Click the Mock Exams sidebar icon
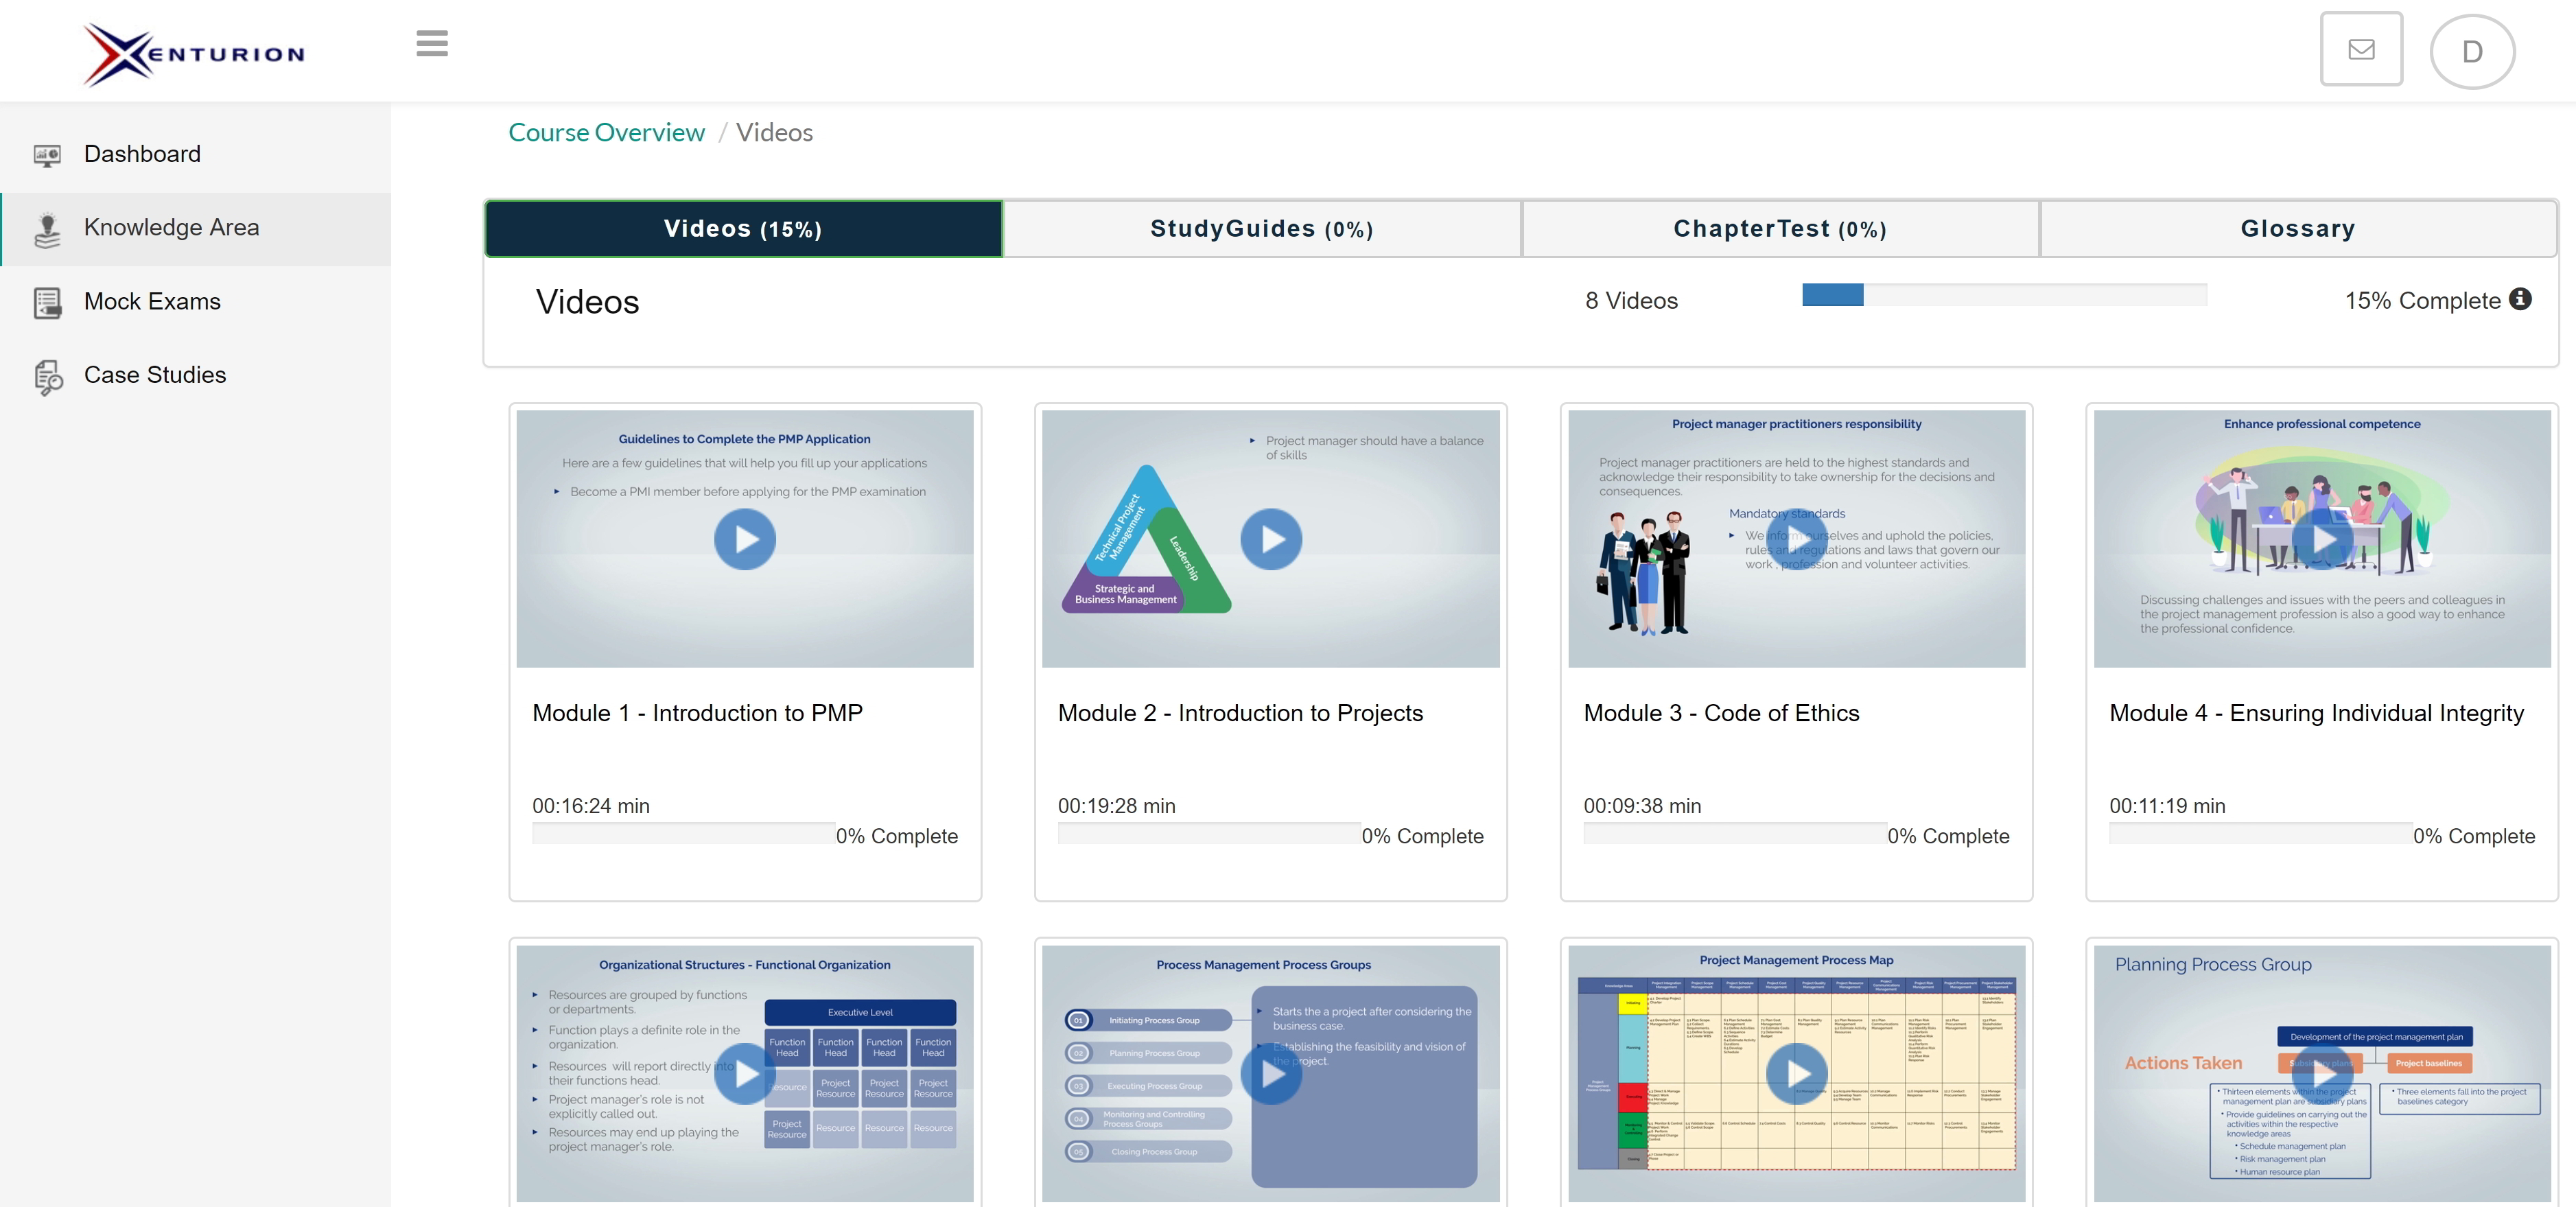This screenshot has height=1207, width=2576. 47,302
